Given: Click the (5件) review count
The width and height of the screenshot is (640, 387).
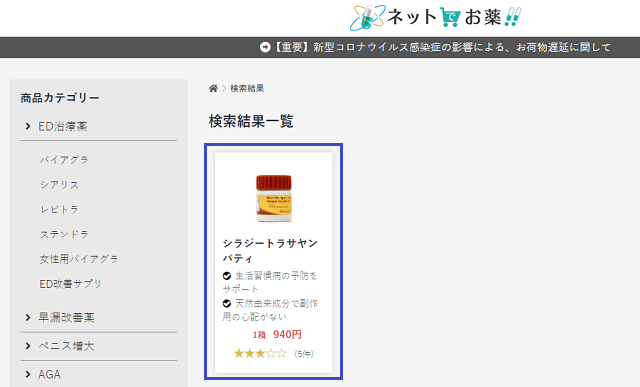Looking at the screenshot, I should click(304, 354).
